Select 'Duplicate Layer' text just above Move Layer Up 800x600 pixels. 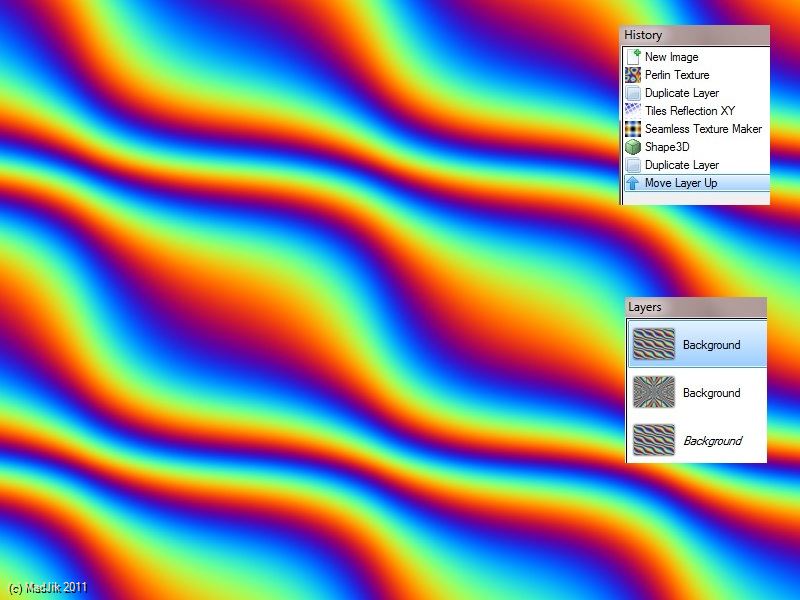pos(682,165)
